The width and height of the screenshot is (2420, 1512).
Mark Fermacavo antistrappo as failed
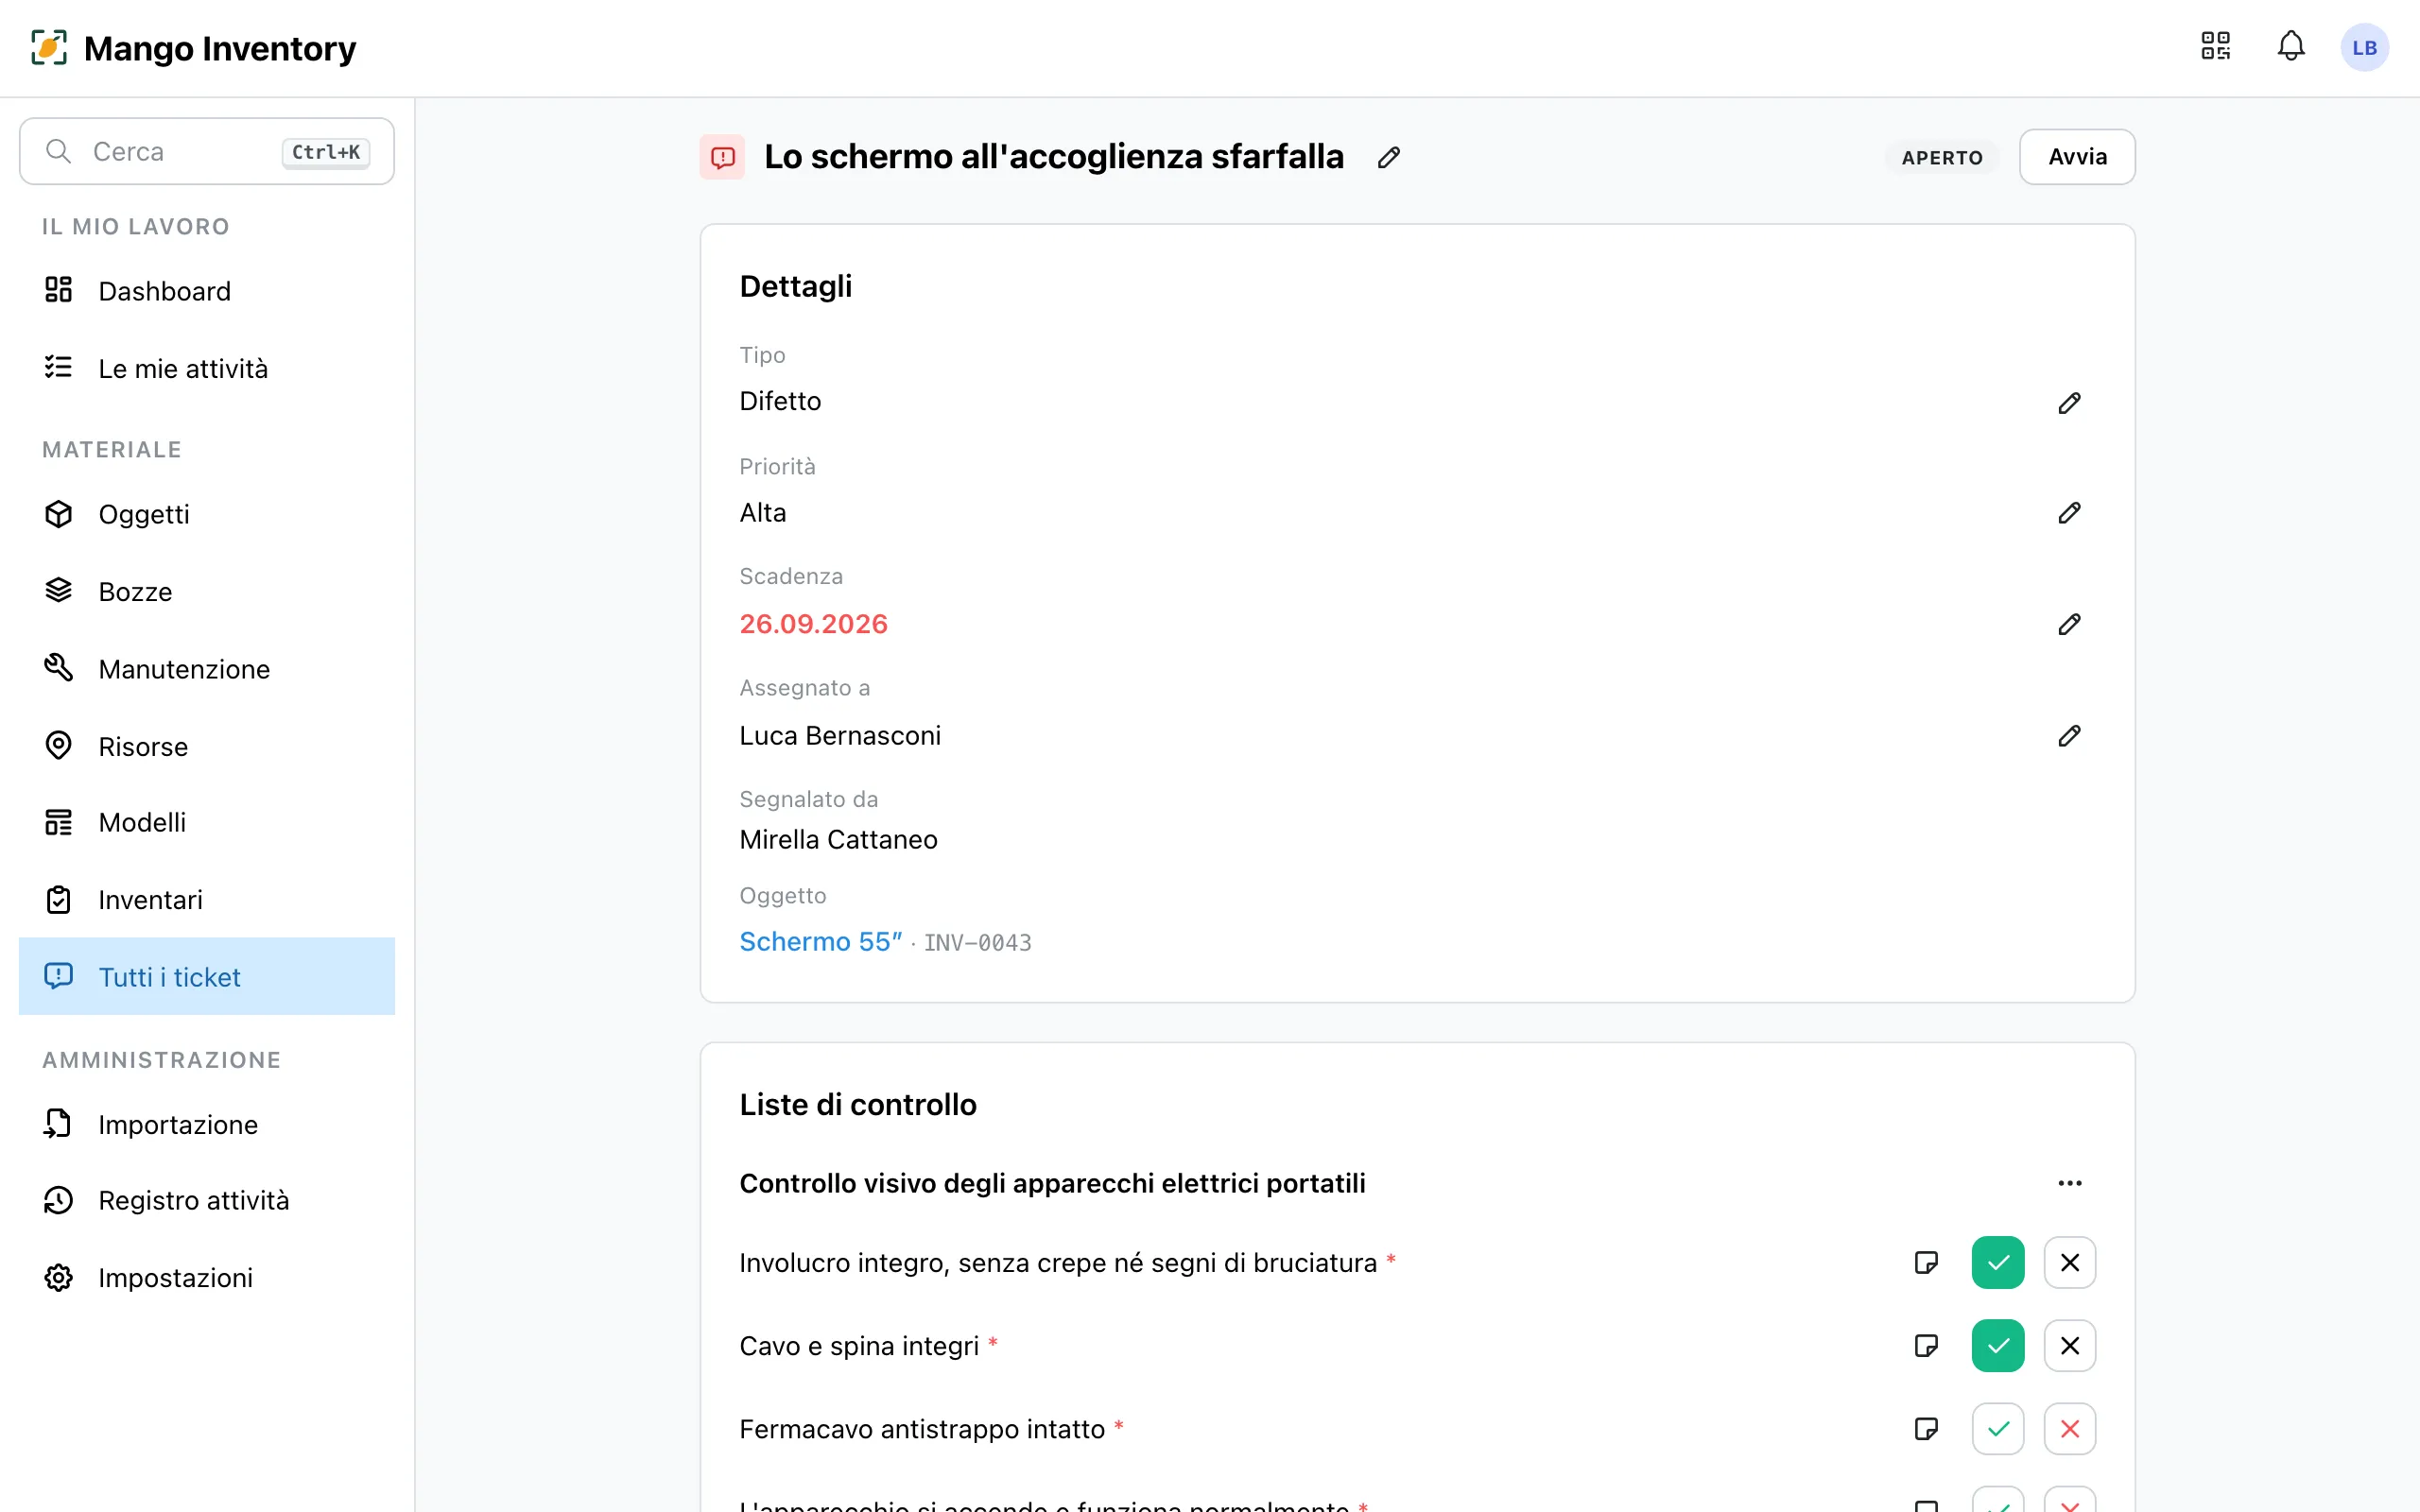[2069, 1428]
